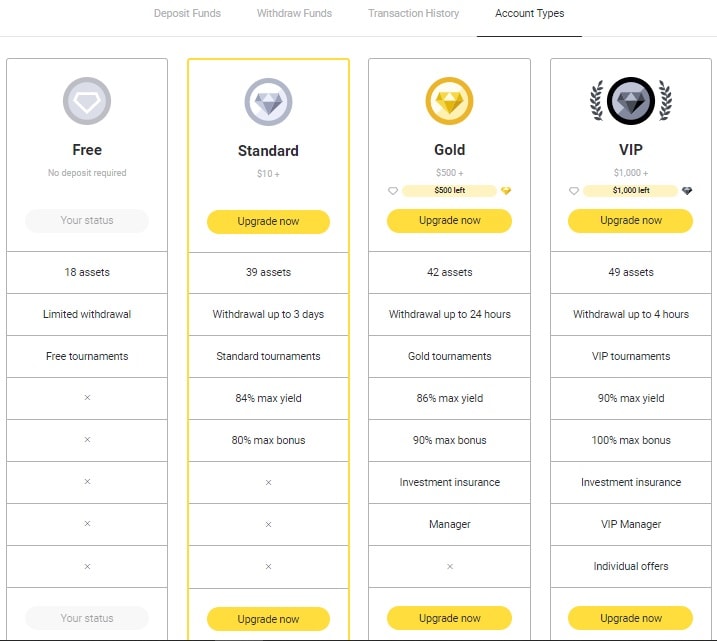Open the Transaction History tab
717x641 pixels.
(413, 14)
